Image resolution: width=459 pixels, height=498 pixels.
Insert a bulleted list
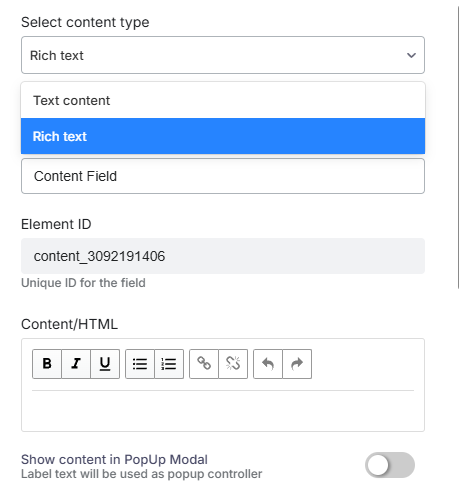coord(140,364)
